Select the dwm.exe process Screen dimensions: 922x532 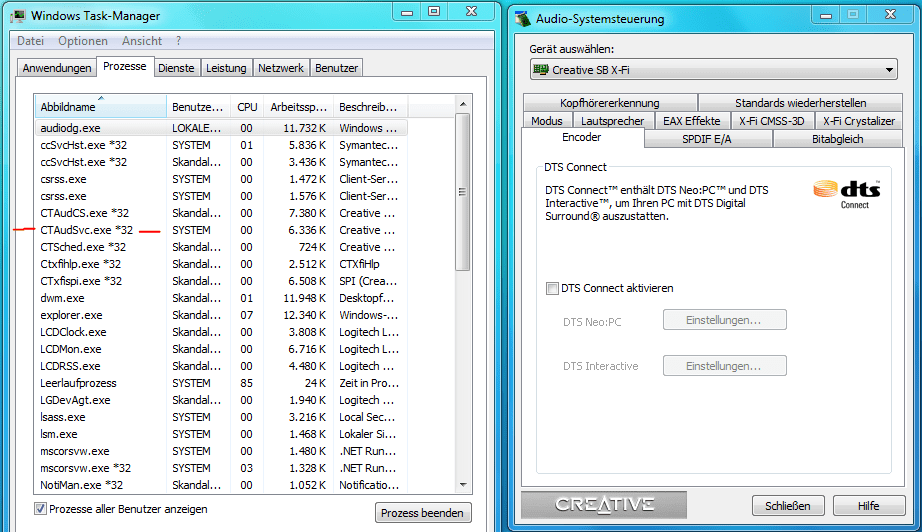[221, 298]
